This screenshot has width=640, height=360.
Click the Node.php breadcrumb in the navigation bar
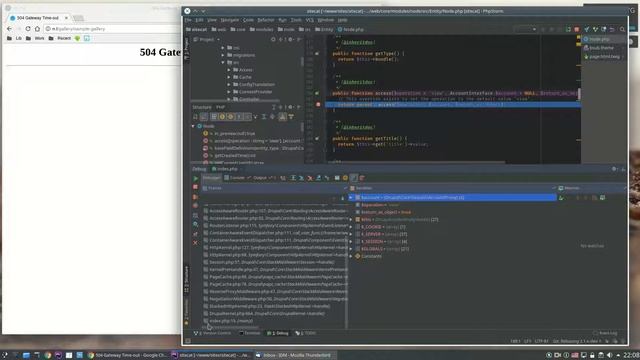tap(351, 29)
